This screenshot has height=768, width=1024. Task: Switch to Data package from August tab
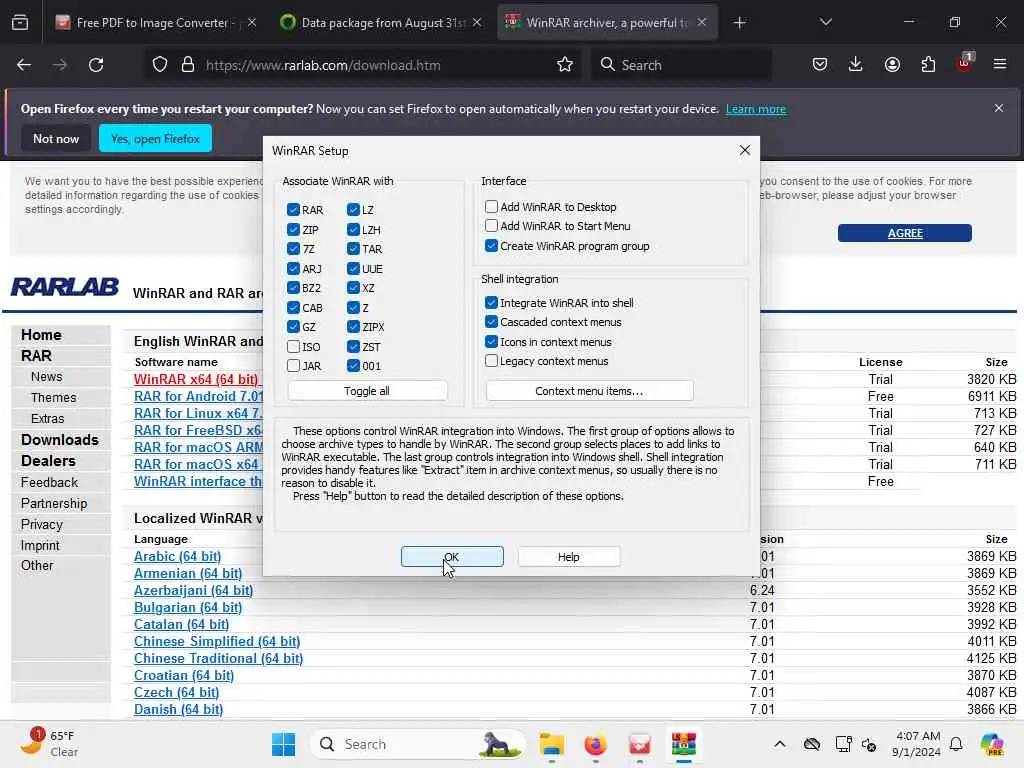(x=382, y=23)
